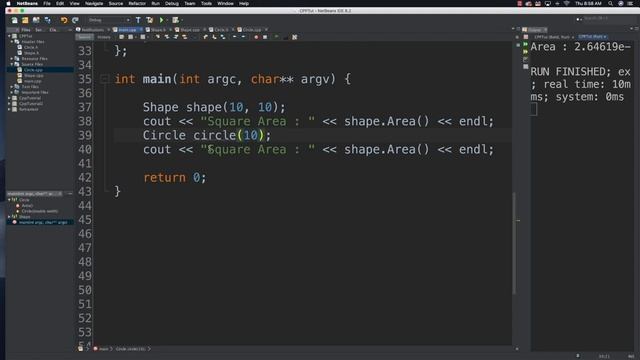Click the Wi-Fi status icon

[567, 3]
